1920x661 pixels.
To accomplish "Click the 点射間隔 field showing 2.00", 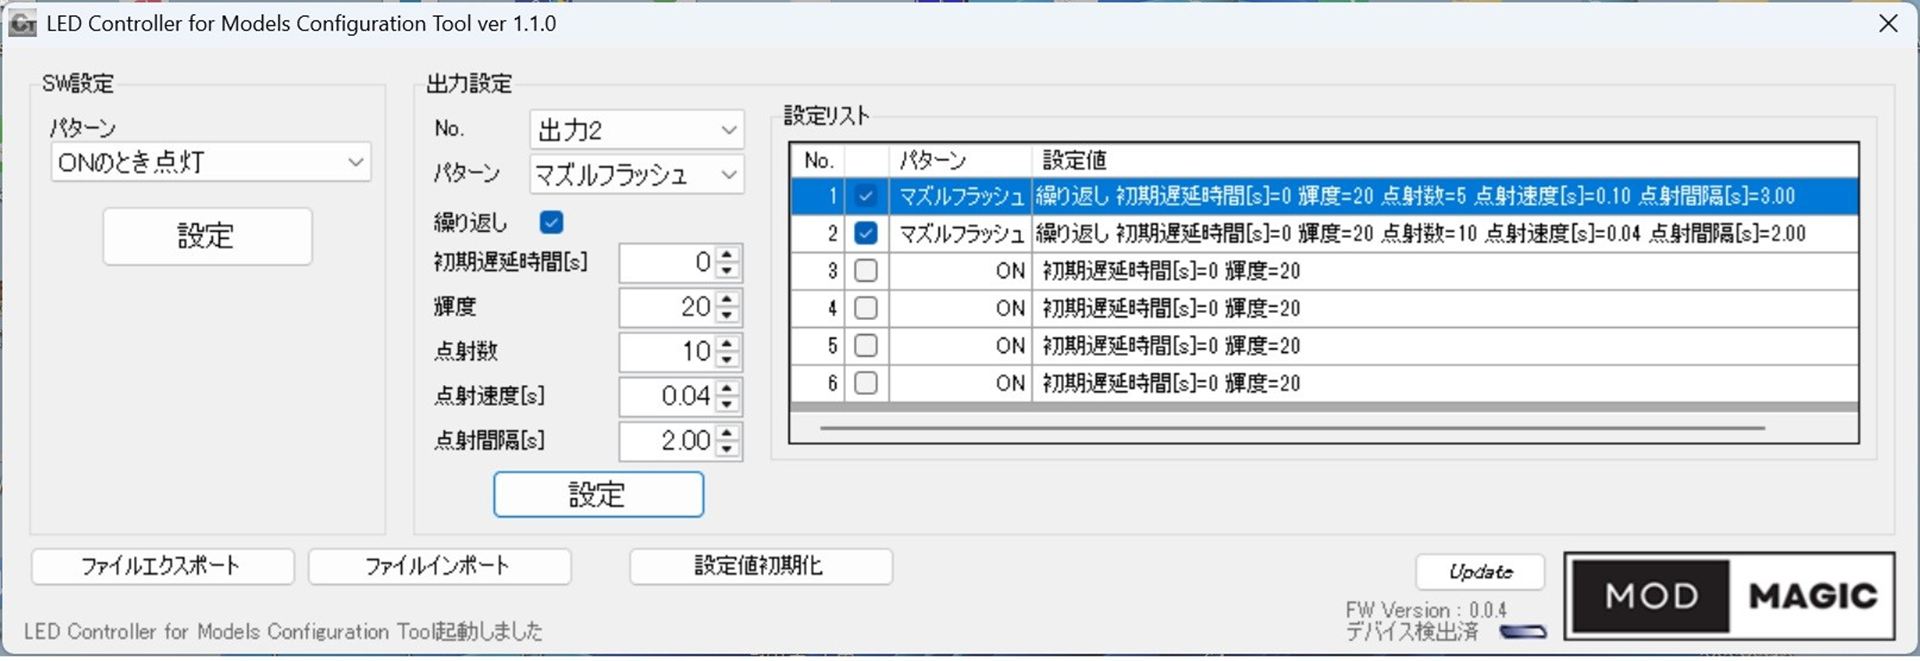I will pos(668,441).
